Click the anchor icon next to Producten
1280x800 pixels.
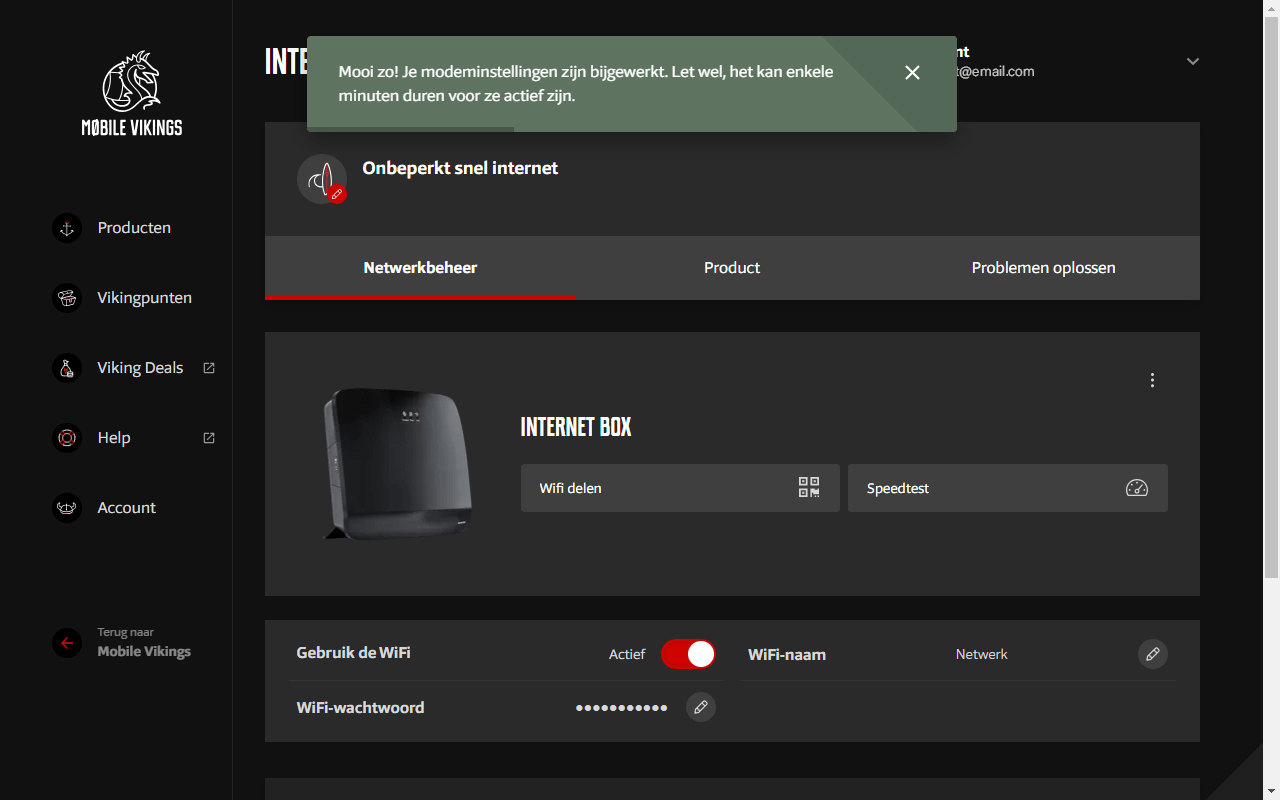67,228
